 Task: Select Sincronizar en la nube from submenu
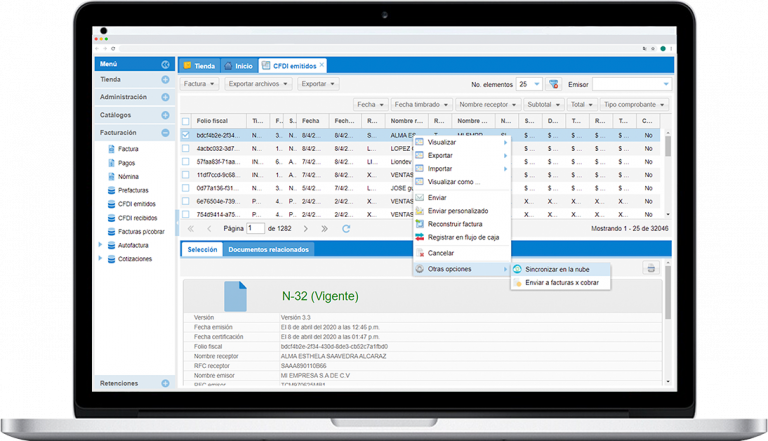tap(557, 269)
